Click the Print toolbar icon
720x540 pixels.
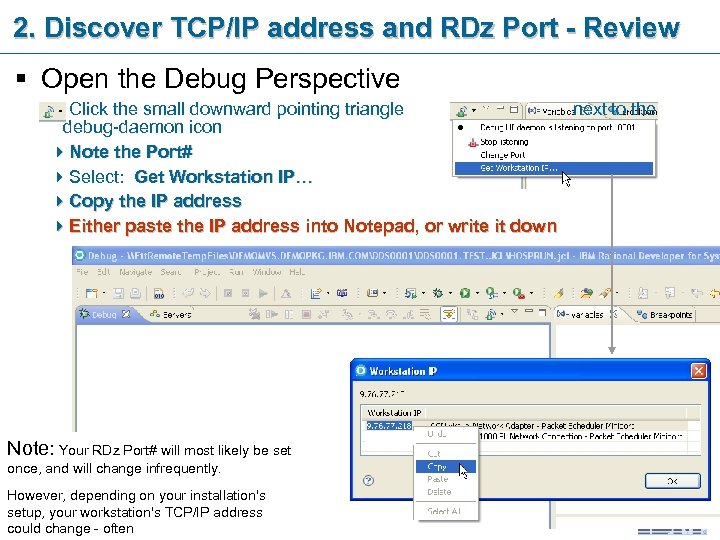pos(135,293)
